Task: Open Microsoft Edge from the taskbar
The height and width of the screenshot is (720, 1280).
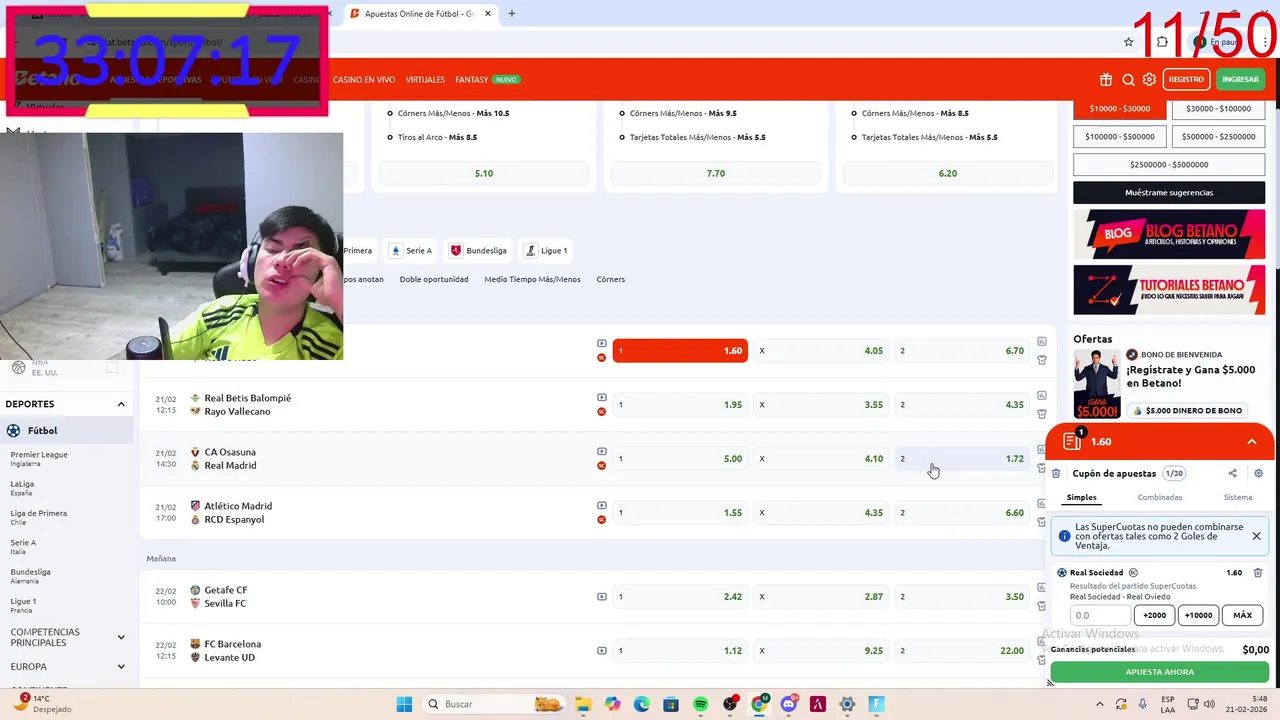Action: tap(641, 704)
